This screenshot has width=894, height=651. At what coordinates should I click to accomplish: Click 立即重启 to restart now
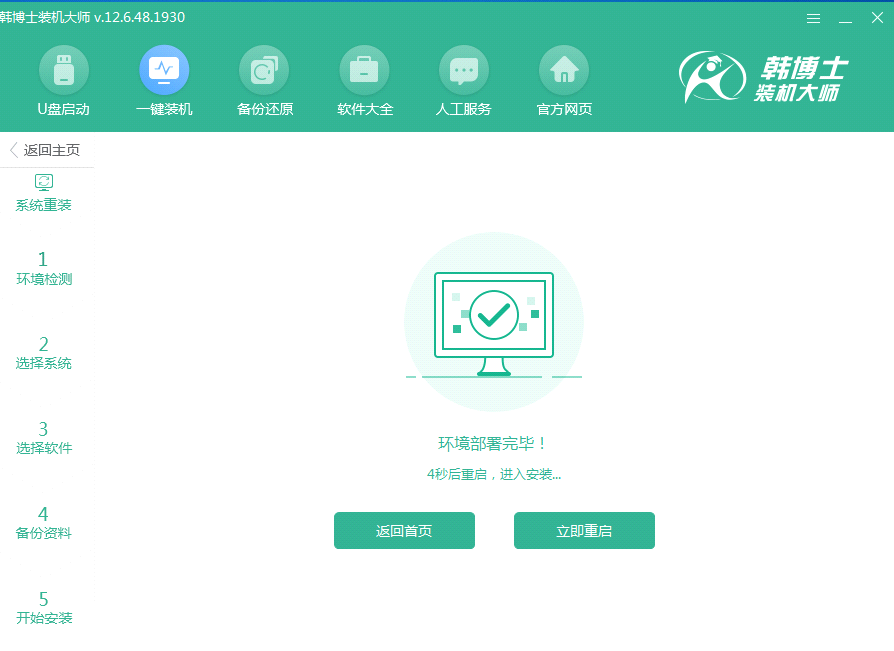(x=584, y=530)
